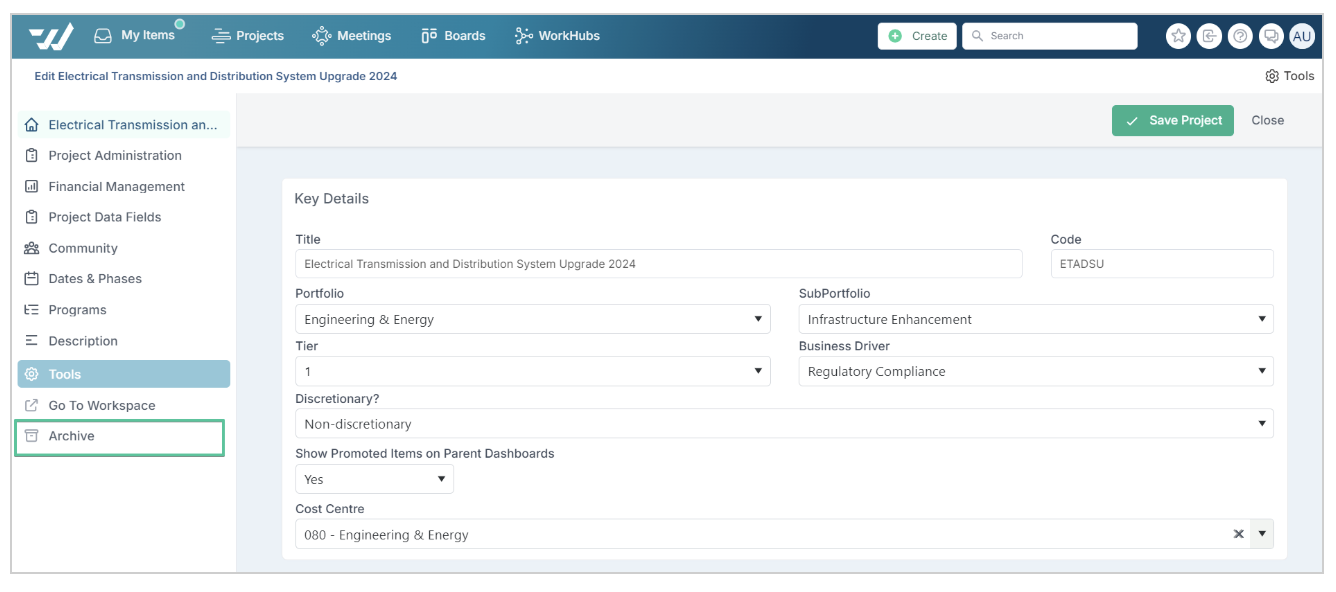The height and width of the screenshot is (592, 1336).
Task: Expand the SubPortfolio dropdown
Action: tap(1036, 320)
